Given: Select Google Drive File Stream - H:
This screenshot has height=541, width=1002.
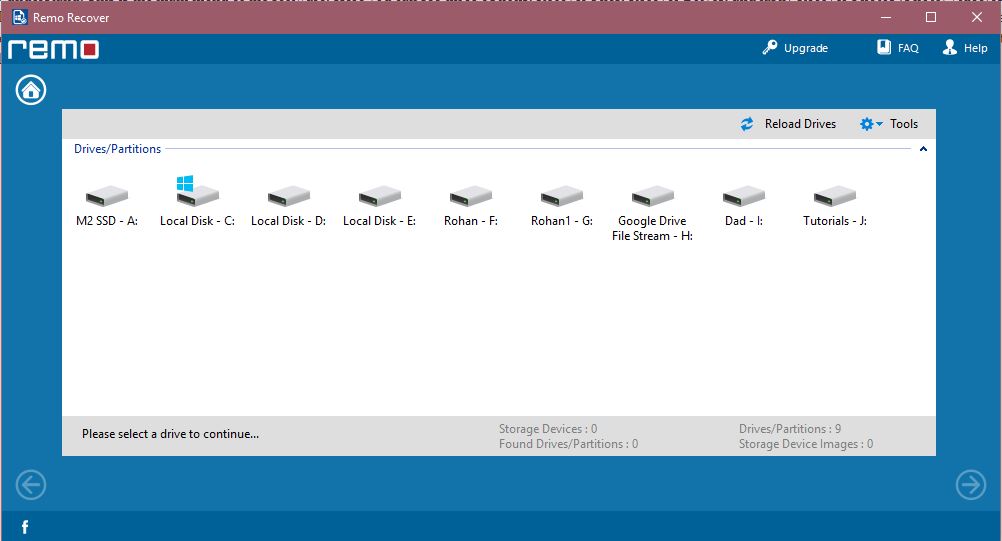Looking at the screenshot, I should click(x=652, y=198).
